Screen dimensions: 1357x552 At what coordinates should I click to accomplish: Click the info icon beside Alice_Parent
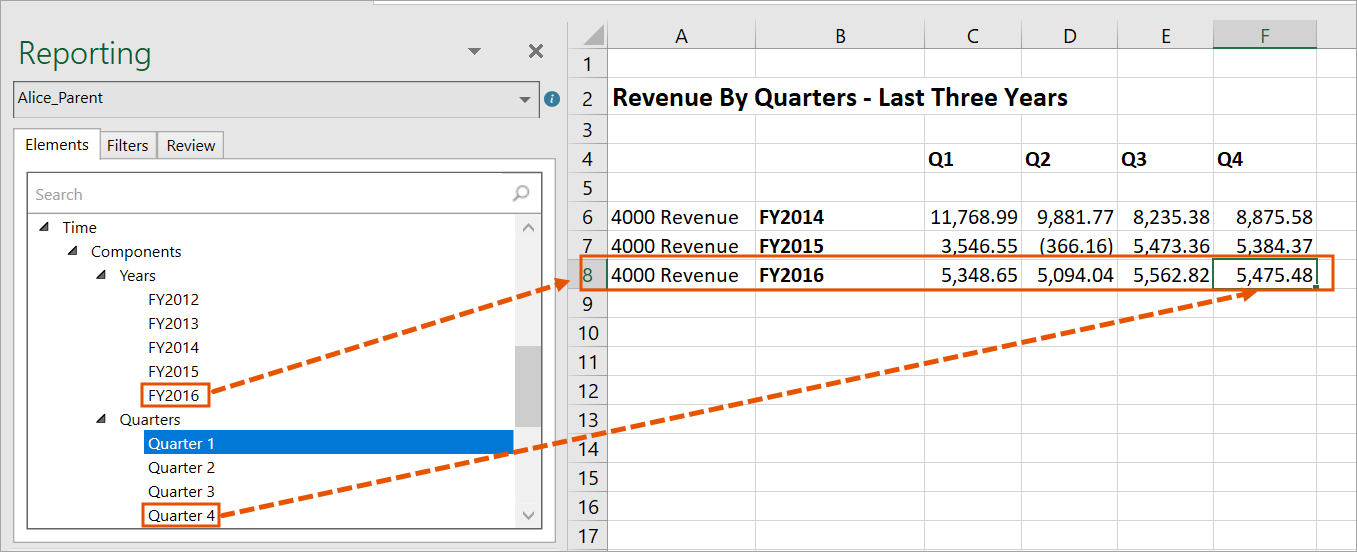coord(551,99)
